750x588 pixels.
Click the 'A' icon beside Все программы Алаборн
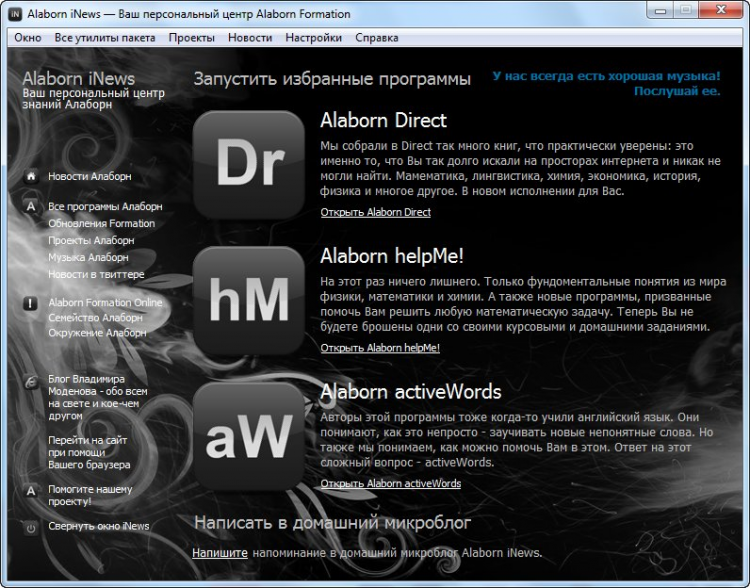(x=31, y=207)
